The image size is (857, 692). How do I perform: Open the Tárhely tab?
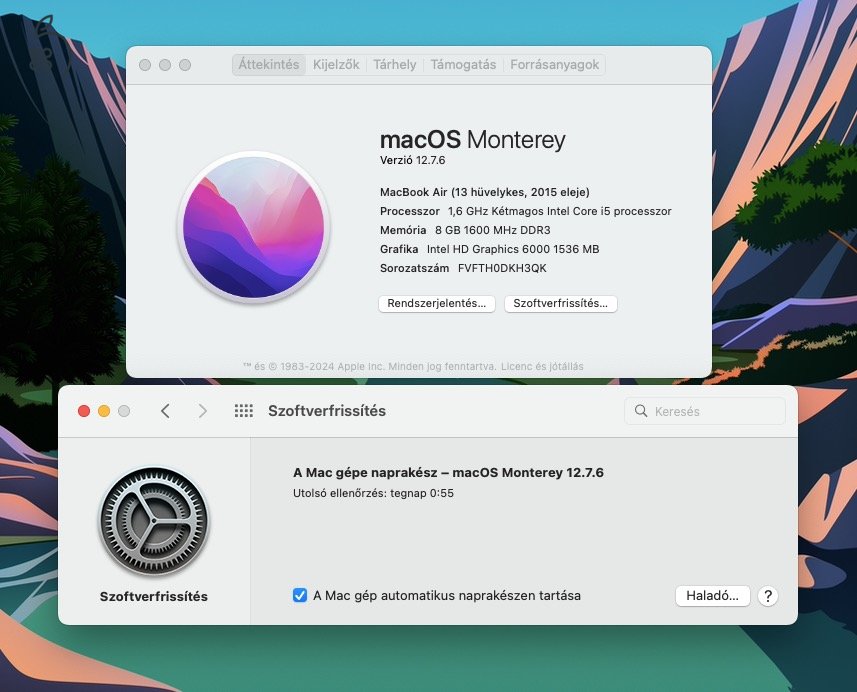pos(394,64)
